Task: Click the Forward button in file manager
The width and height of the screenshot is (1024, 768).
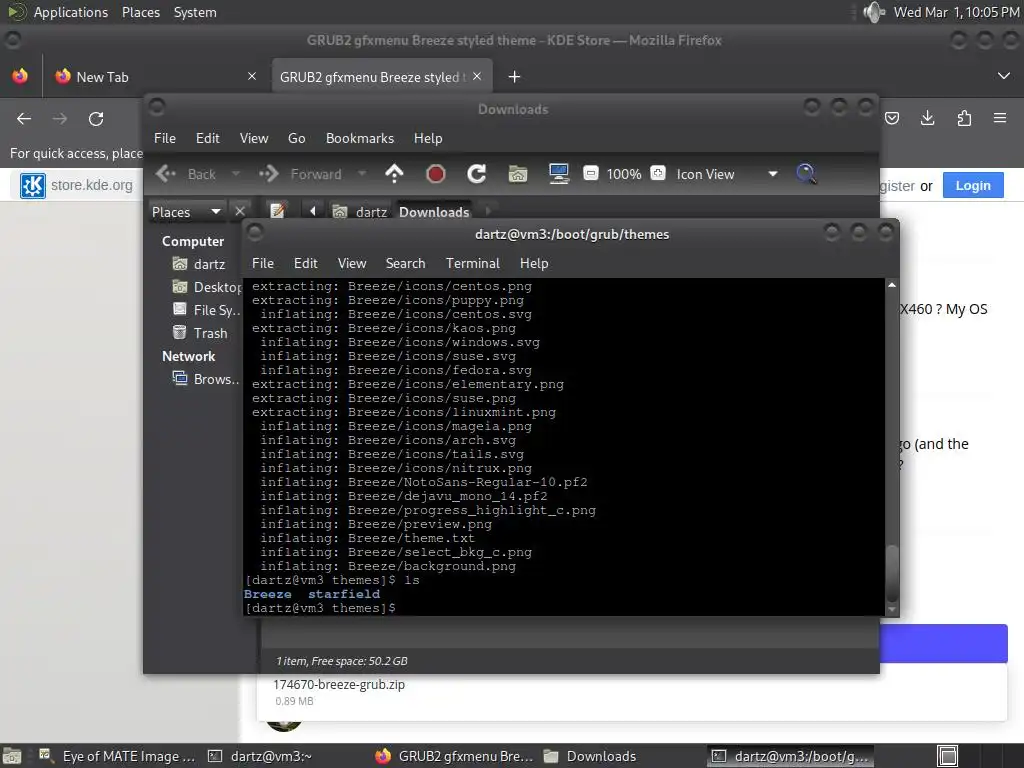Action: tap(301, 174)
